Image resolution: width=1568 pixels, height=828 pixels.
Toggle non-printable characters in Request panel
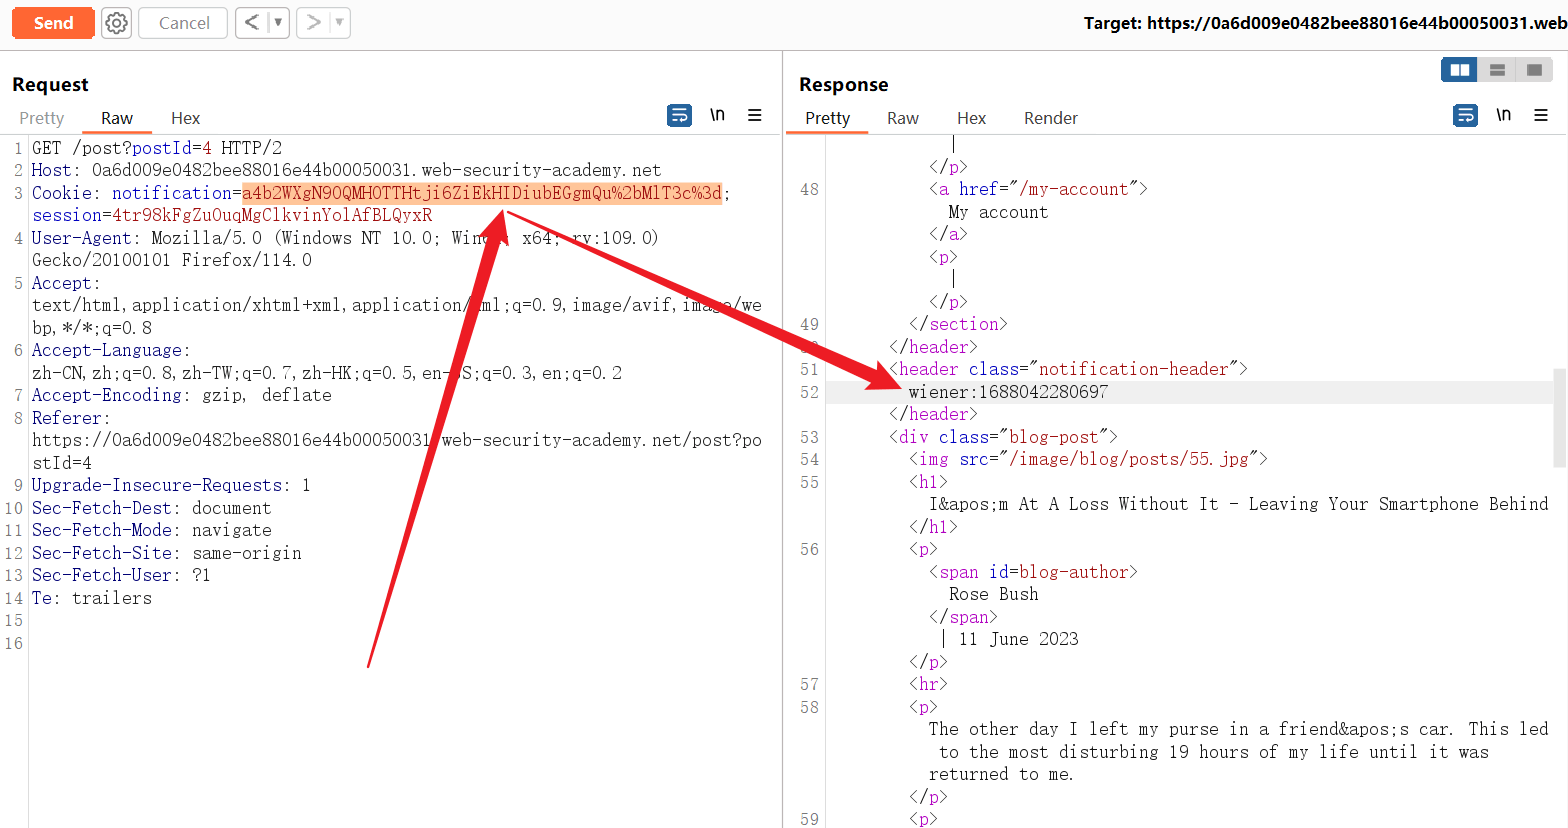pyautogui.click(x=717, y=116)
